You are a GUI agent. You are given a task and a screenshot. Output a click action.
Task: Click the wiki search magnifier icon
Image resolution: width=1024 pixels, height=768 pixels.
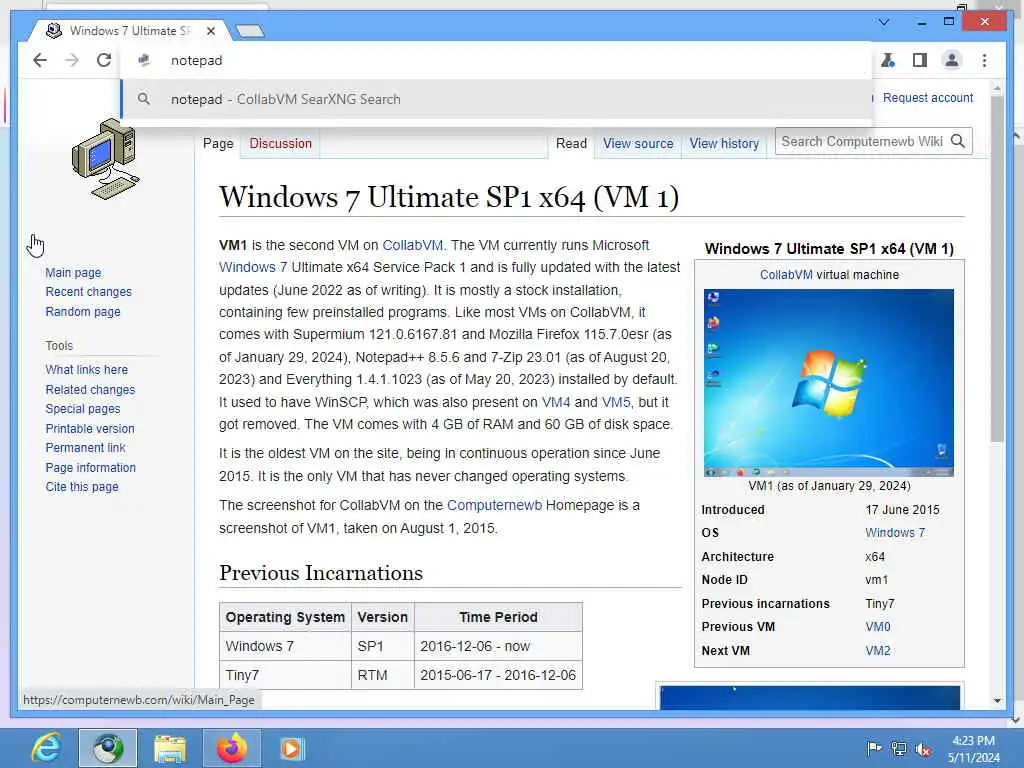click(957, 141)
